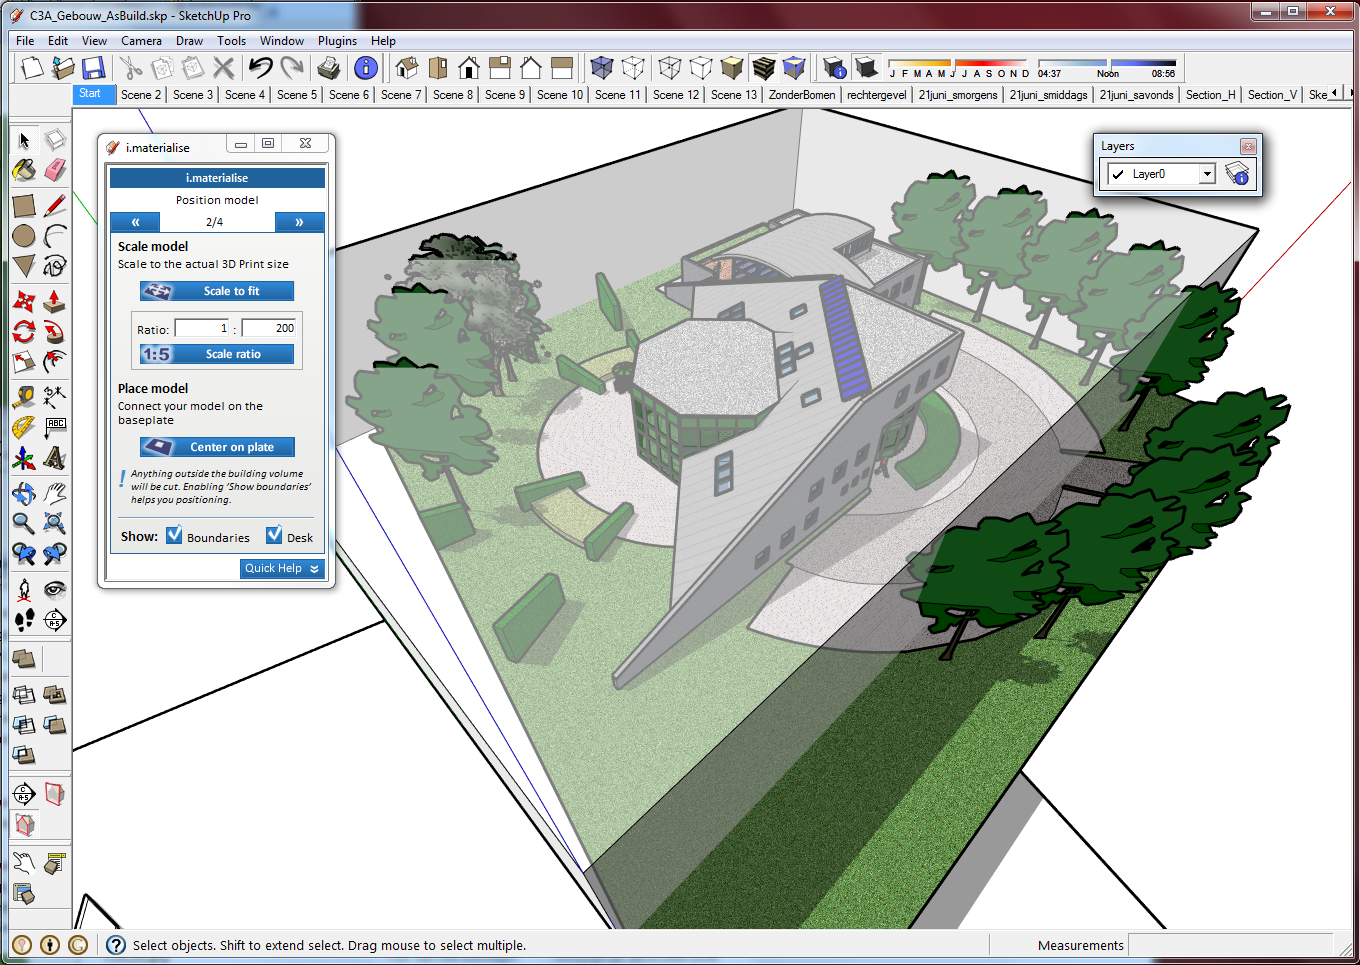Screen dimensions: 1360x965
Task: Go to previous i.materialise step
Action: click(136, 222)
